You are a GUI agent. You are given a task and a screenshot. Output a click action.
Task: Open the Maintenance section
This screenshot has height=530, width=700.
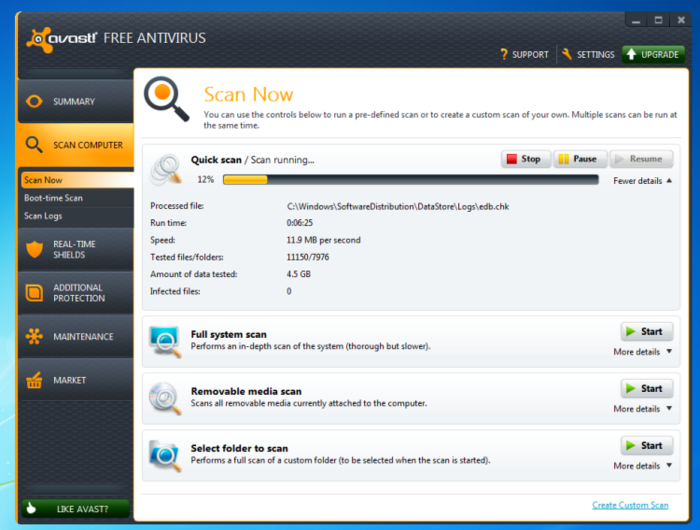pos(76,336)
